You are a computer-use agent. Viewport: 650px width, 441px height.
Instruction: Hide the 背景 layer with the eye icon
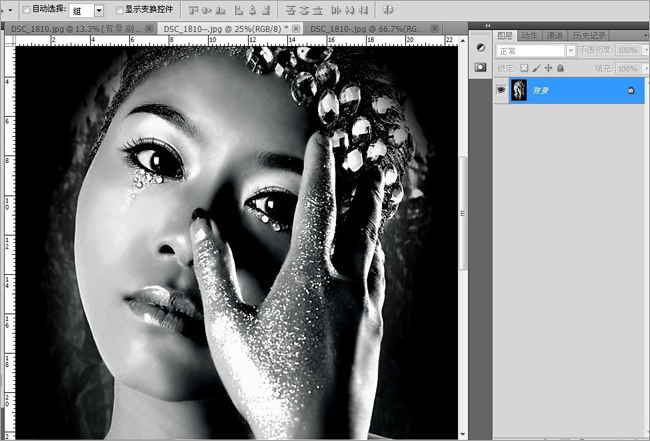pos(501,90)
